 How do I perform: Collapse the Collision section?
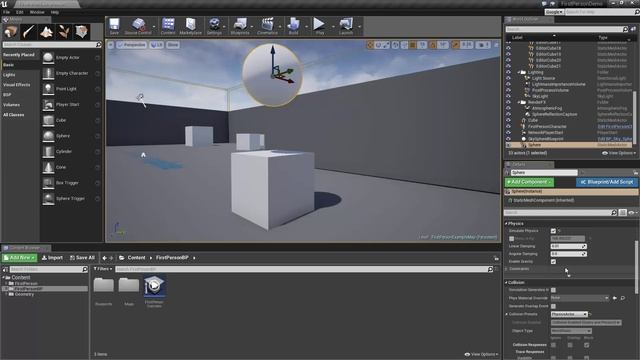(506, 282)
